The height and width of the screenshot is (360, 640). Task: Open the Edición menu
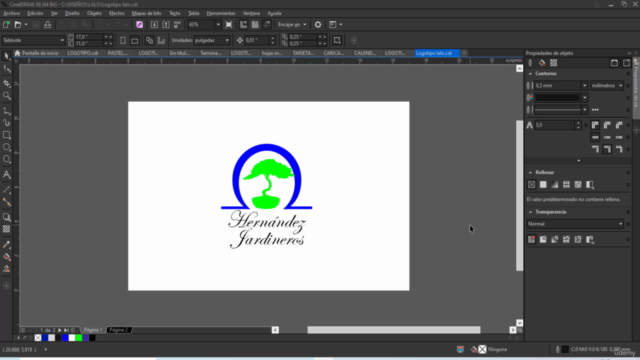click(x=35, y=13)
